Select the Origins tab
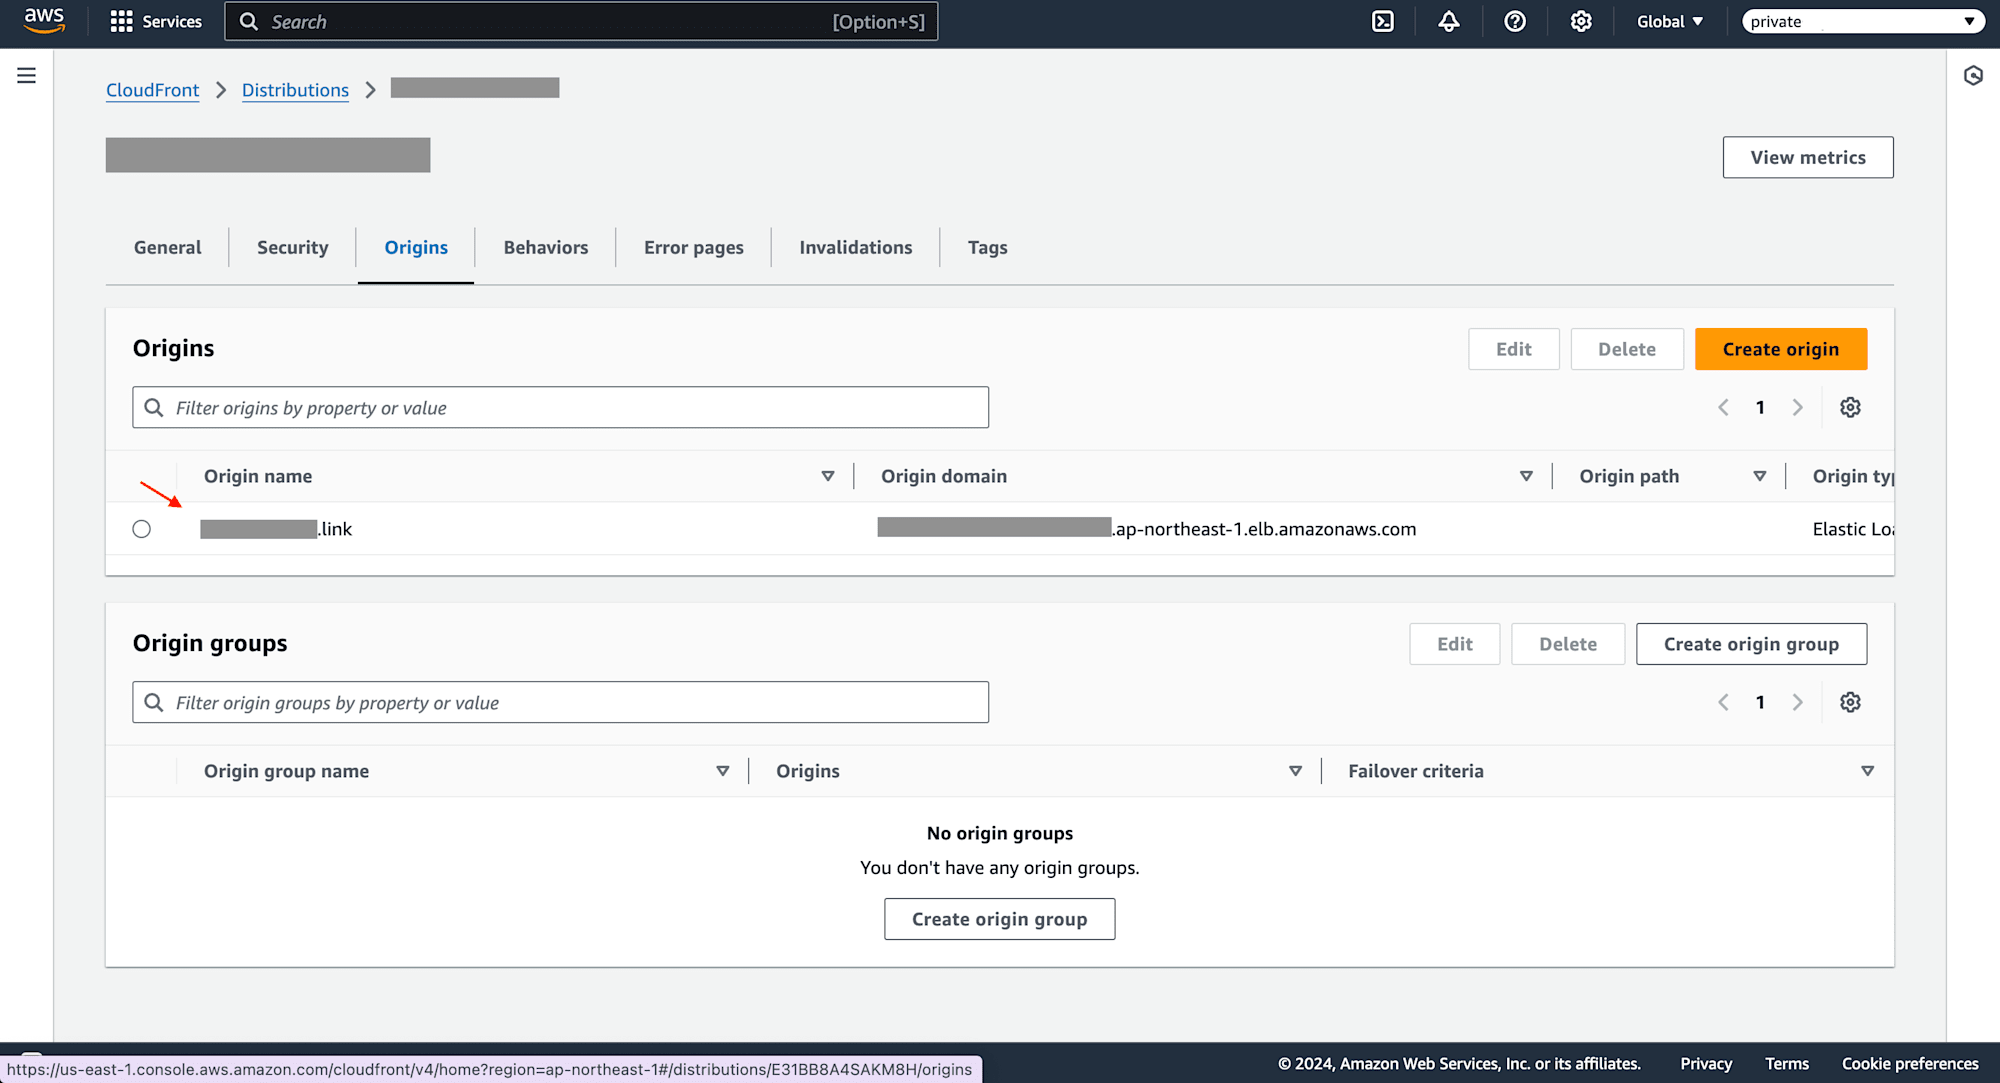The image size is (2000, 1083). (416, 248)
